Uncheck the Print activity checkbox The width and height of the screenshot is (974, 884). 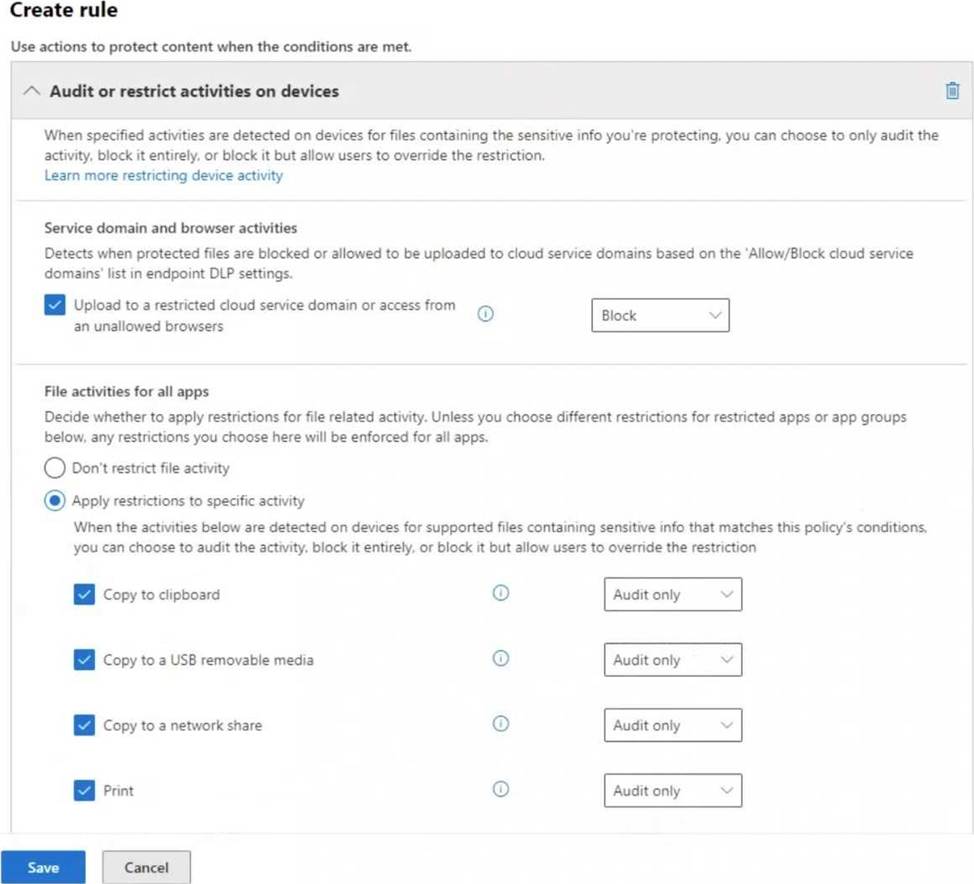point(84,790)
